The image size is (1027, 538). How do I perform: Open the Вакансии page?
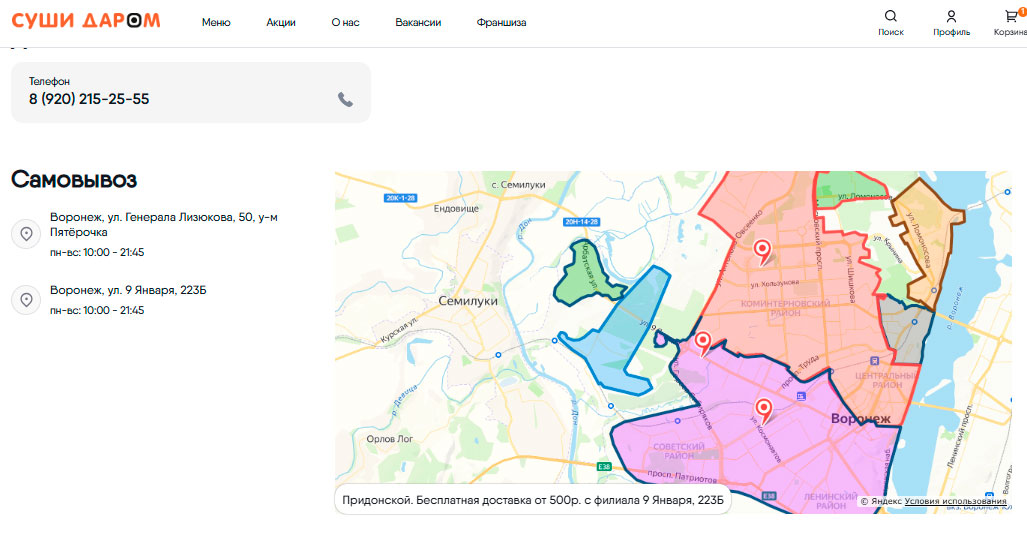coord(418,22)
